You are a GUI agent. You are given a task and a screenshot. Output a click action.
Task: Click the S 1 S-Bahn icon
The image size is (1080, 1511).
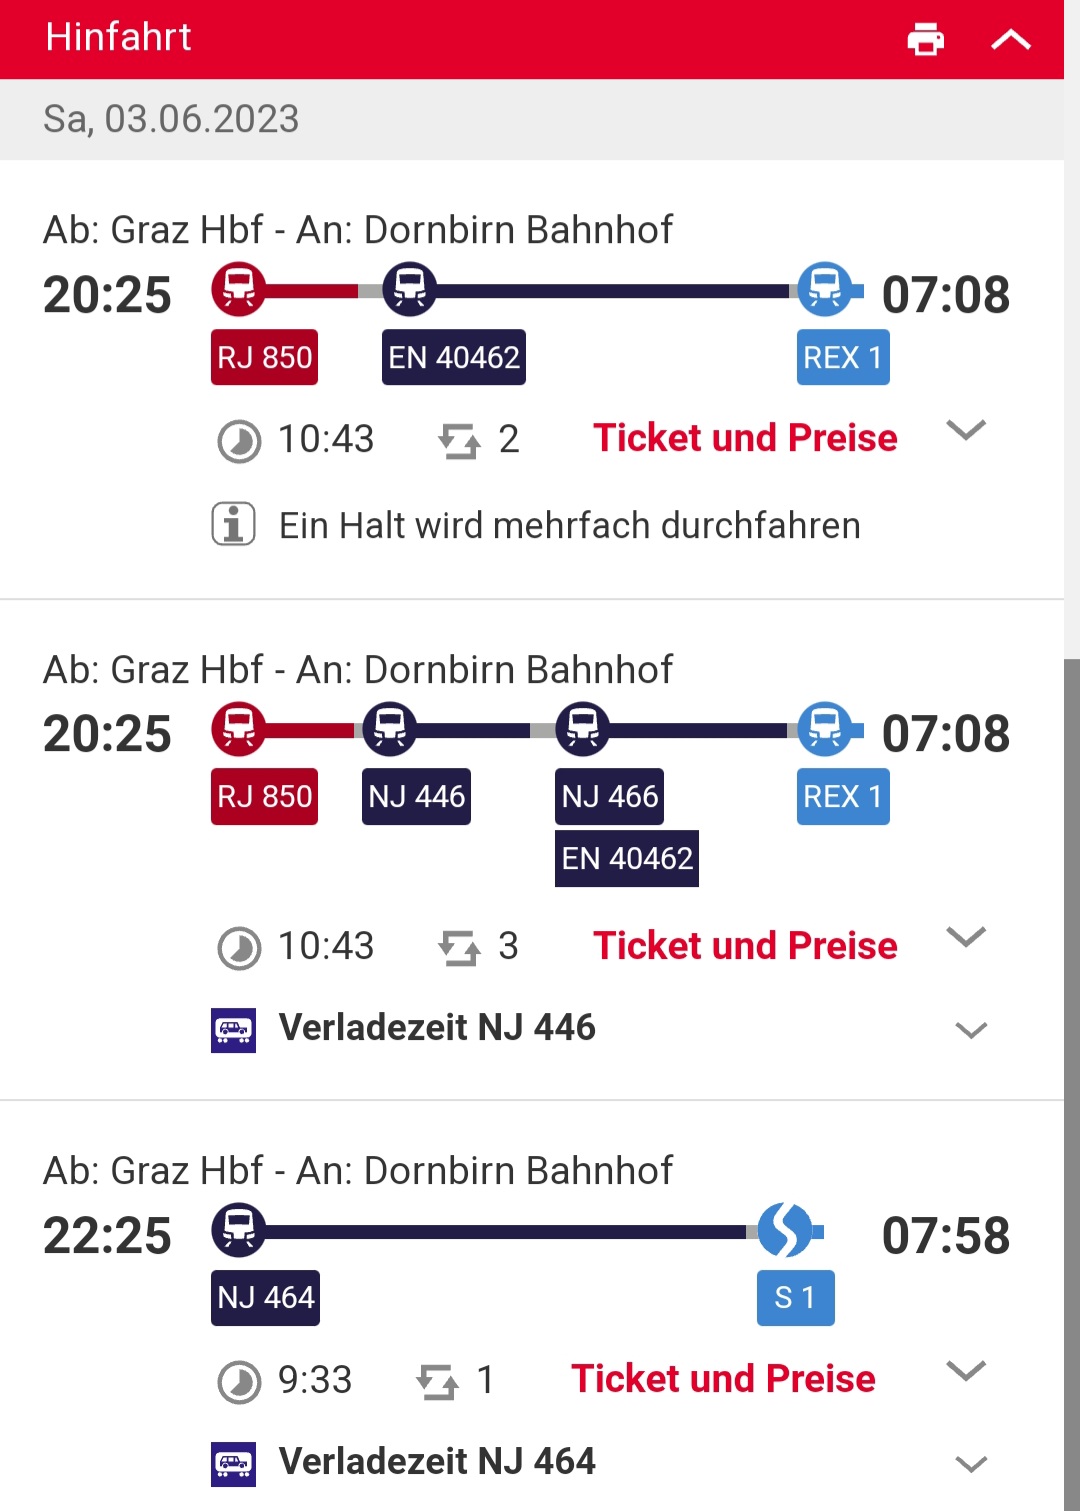[x=785, y=1230]
